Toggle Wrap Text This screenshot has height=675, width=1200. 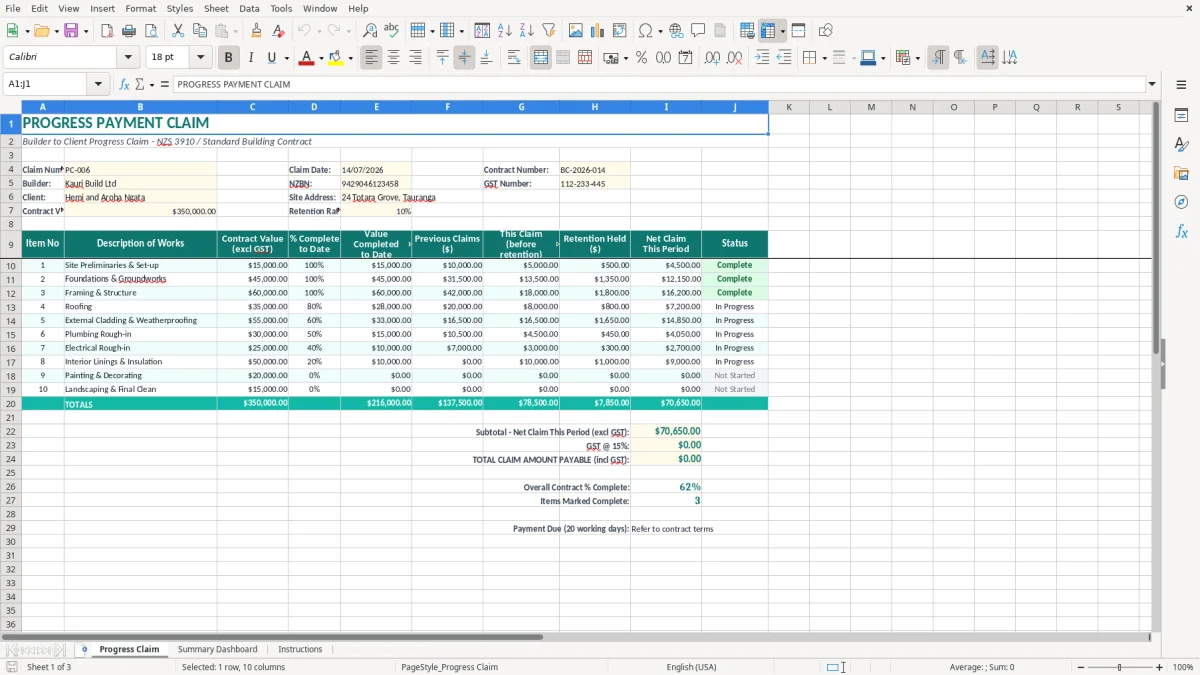click(x=514, y=58)
